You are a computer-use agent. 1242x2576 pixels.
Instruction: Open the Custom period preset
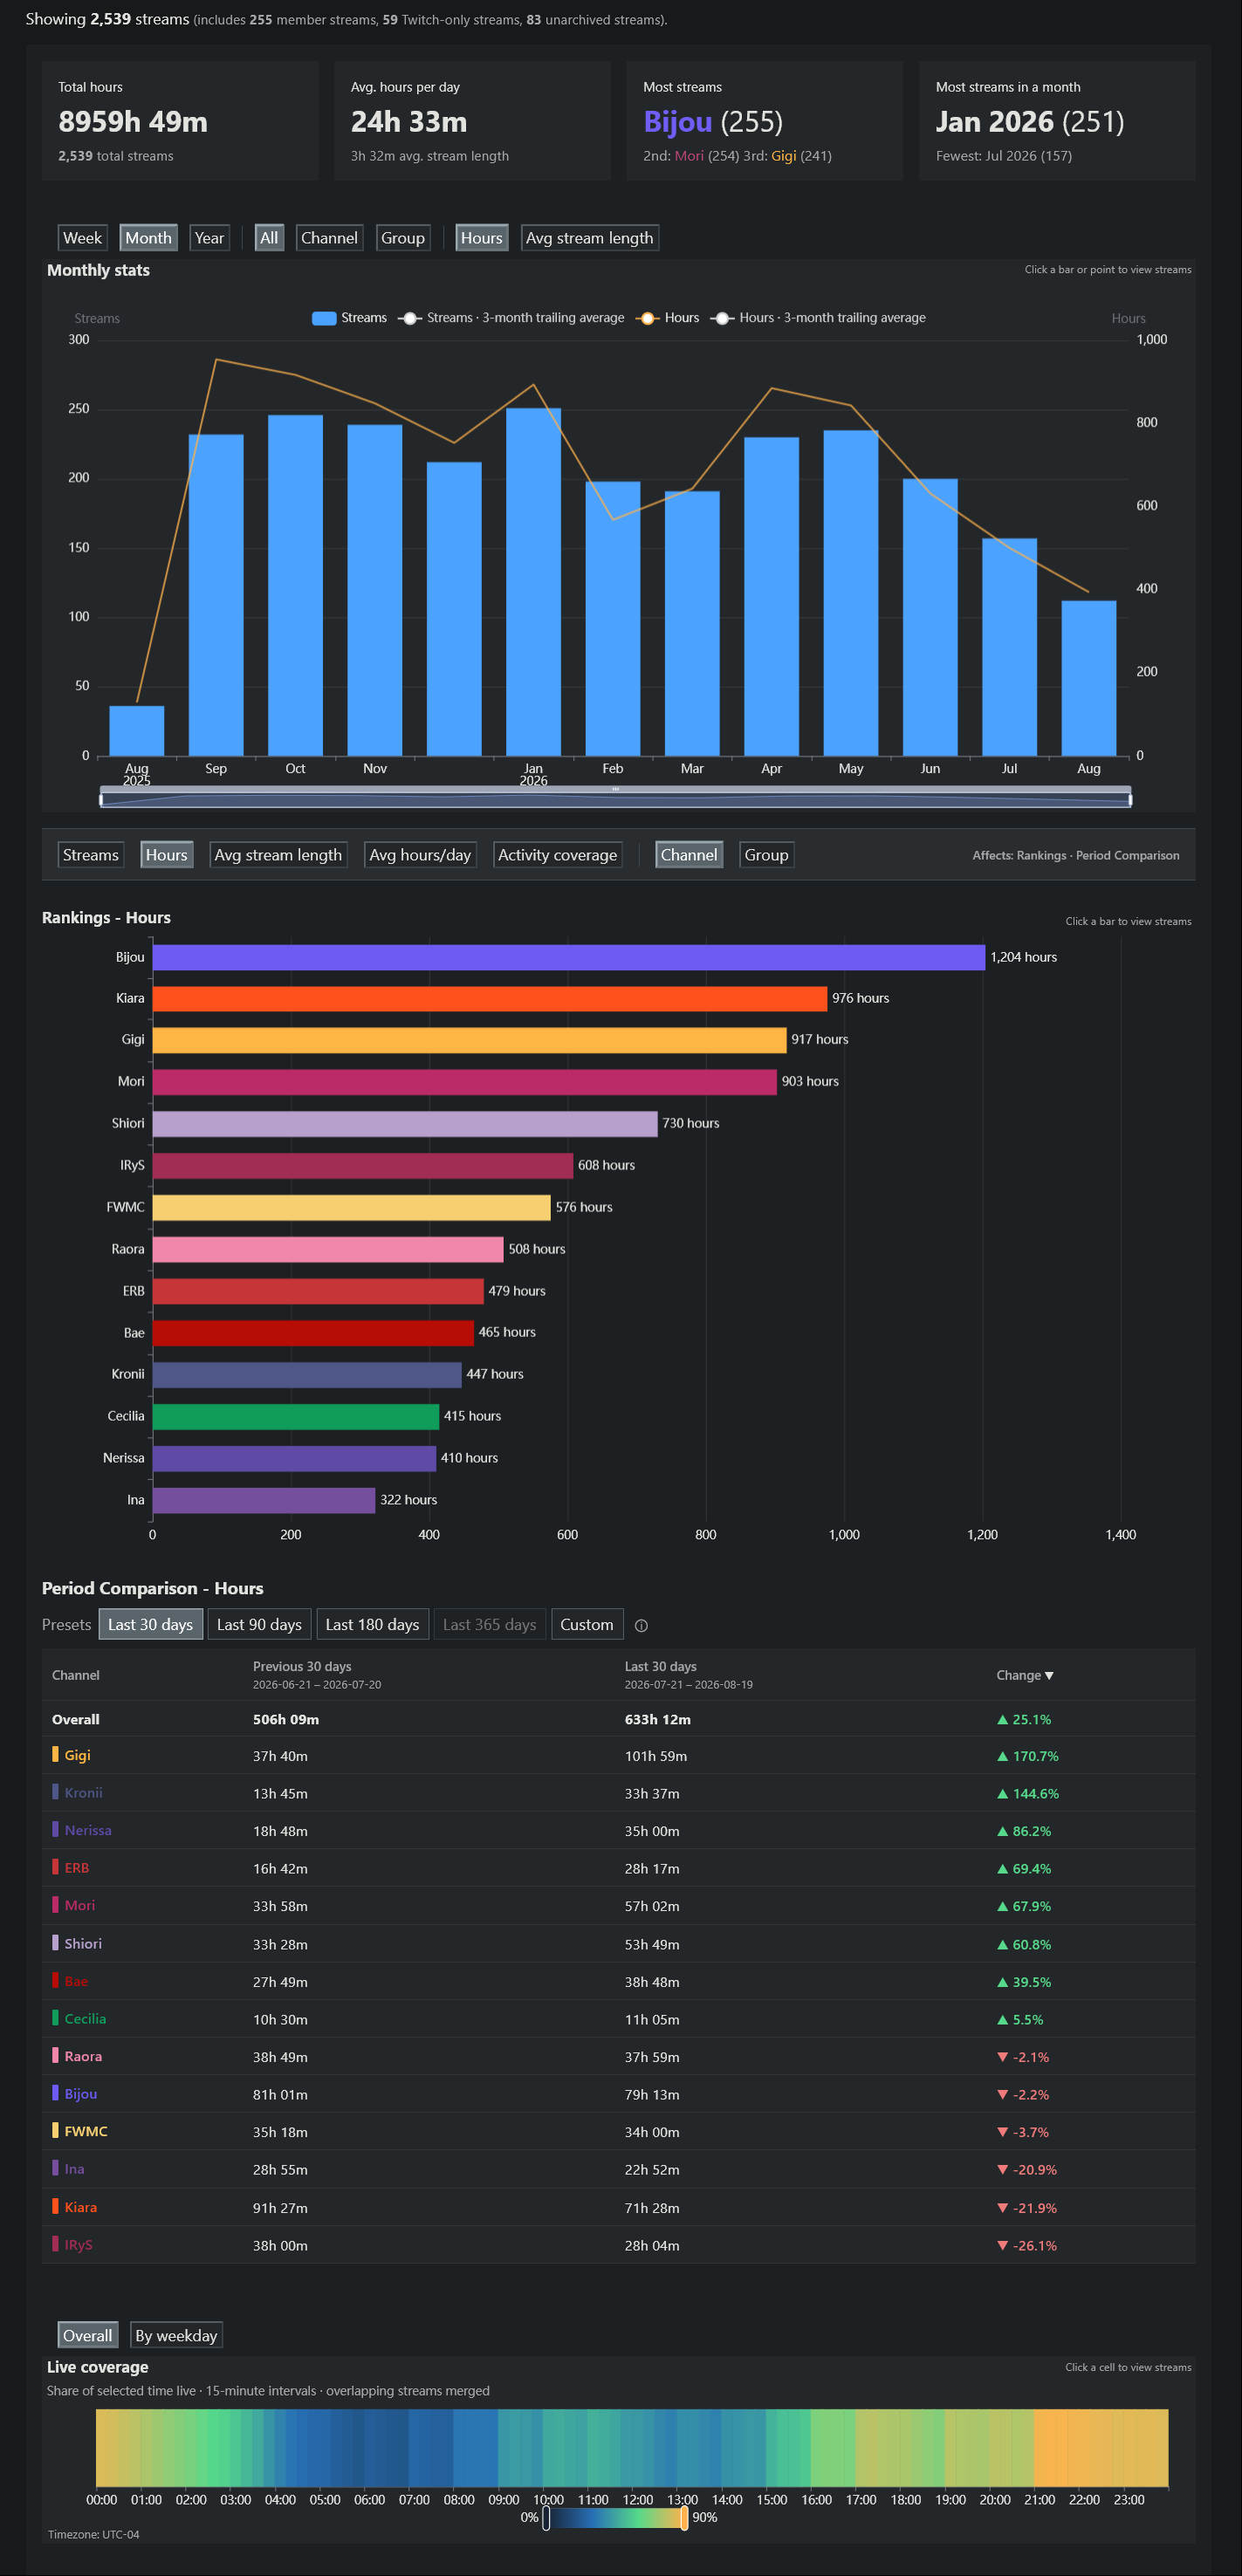click(x=587, y=1624)
